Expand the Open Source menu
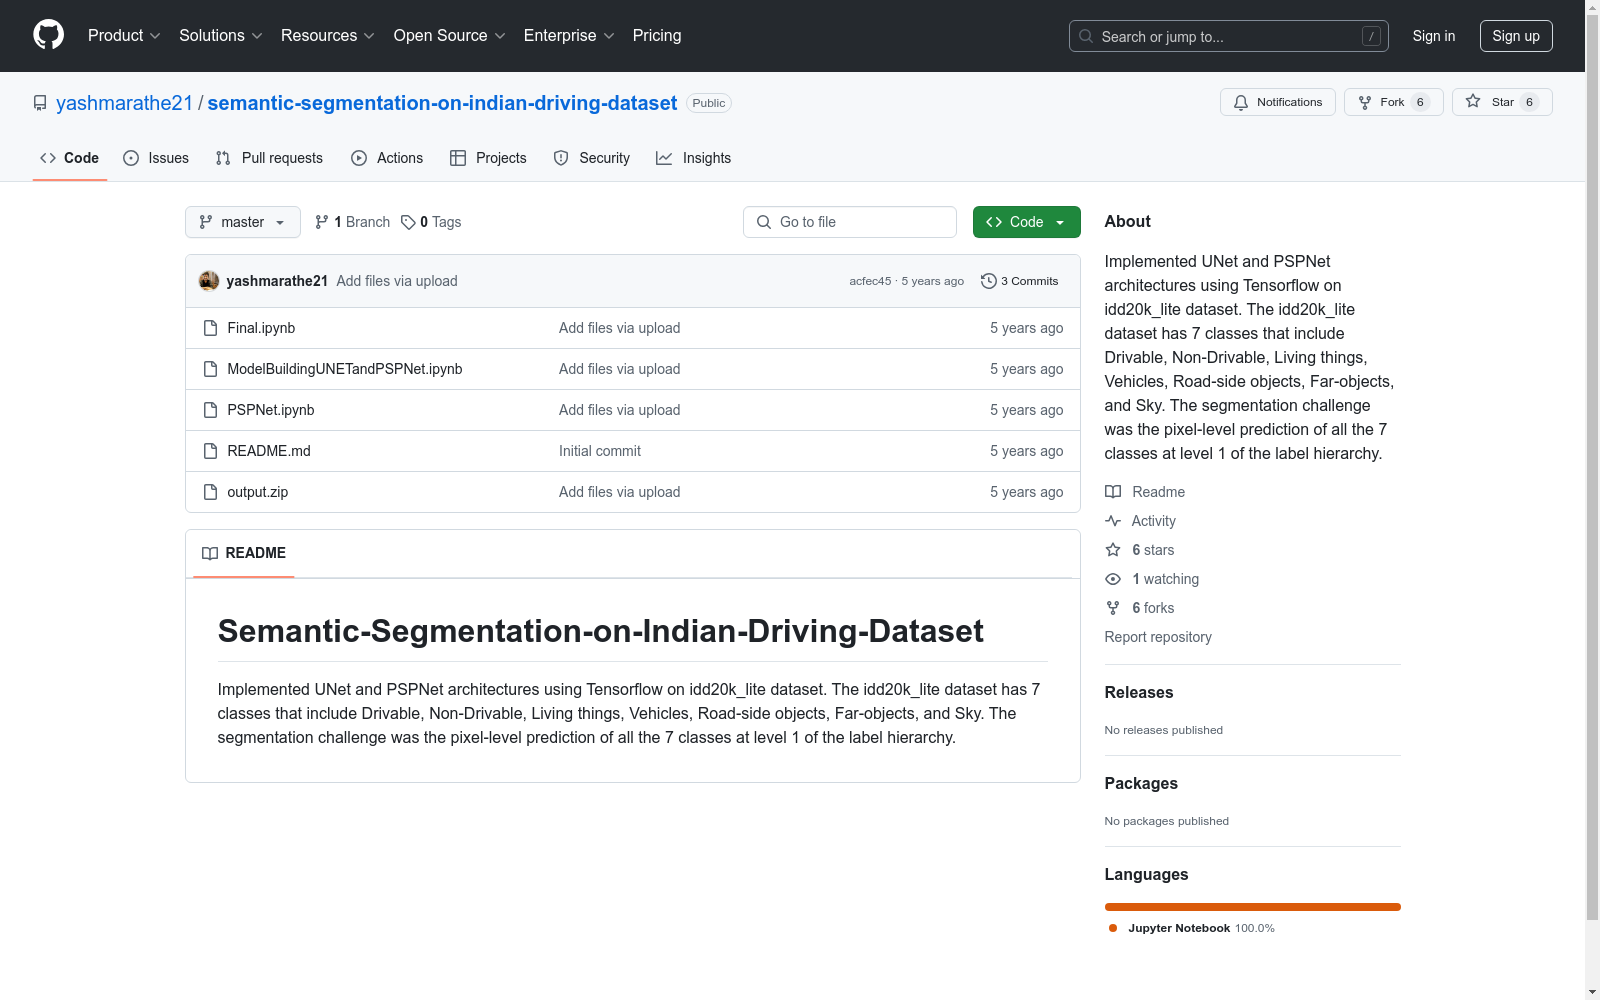The height and width of the screenshot is (1000, 1600). [x=450, y=36]
